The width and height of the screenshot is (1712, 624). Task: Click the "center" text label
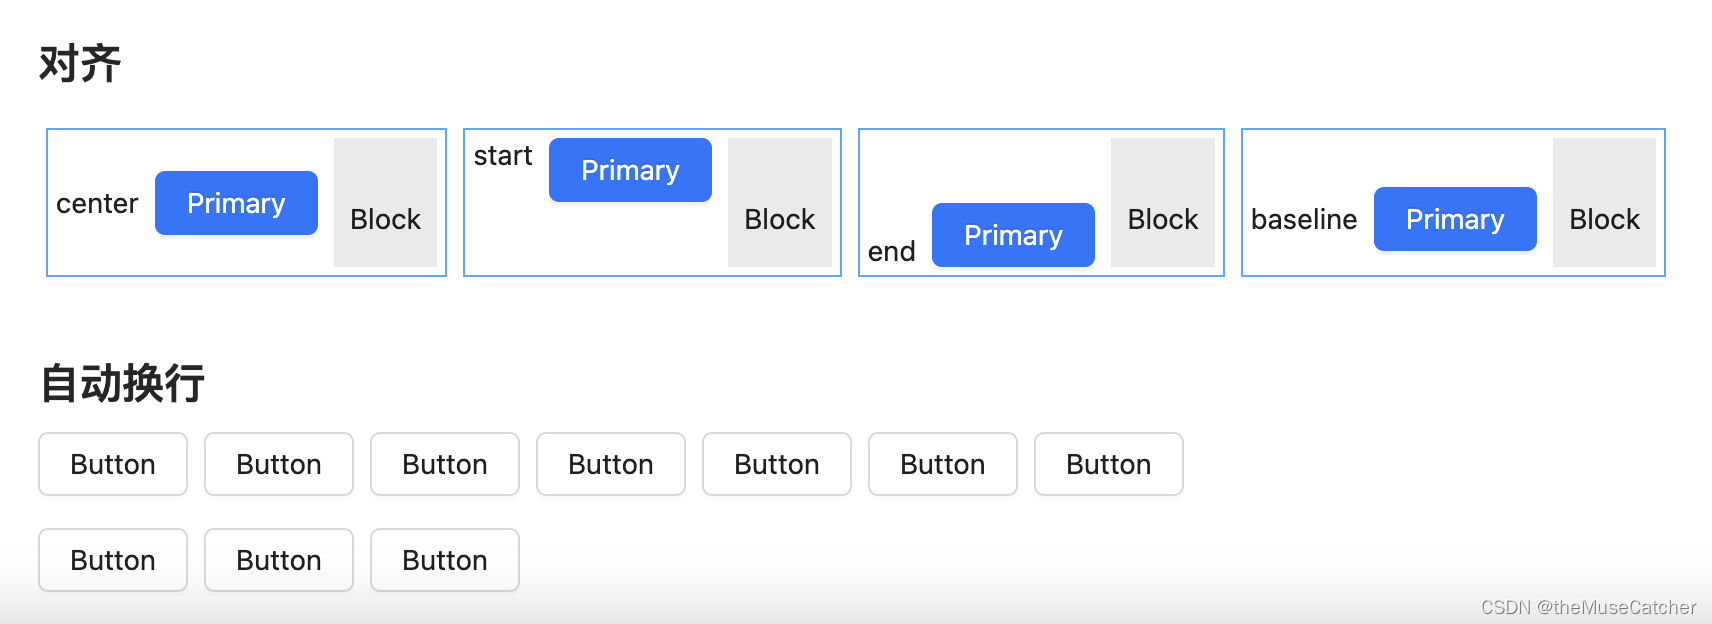[x=97, y=204]
